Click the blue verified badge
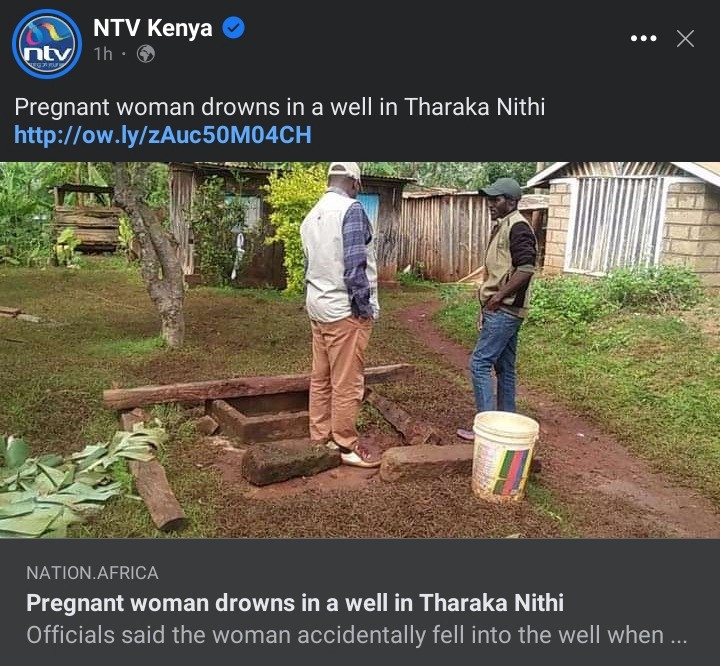The width and height of the screenshot is (720, 666). [x=234, y=28]
